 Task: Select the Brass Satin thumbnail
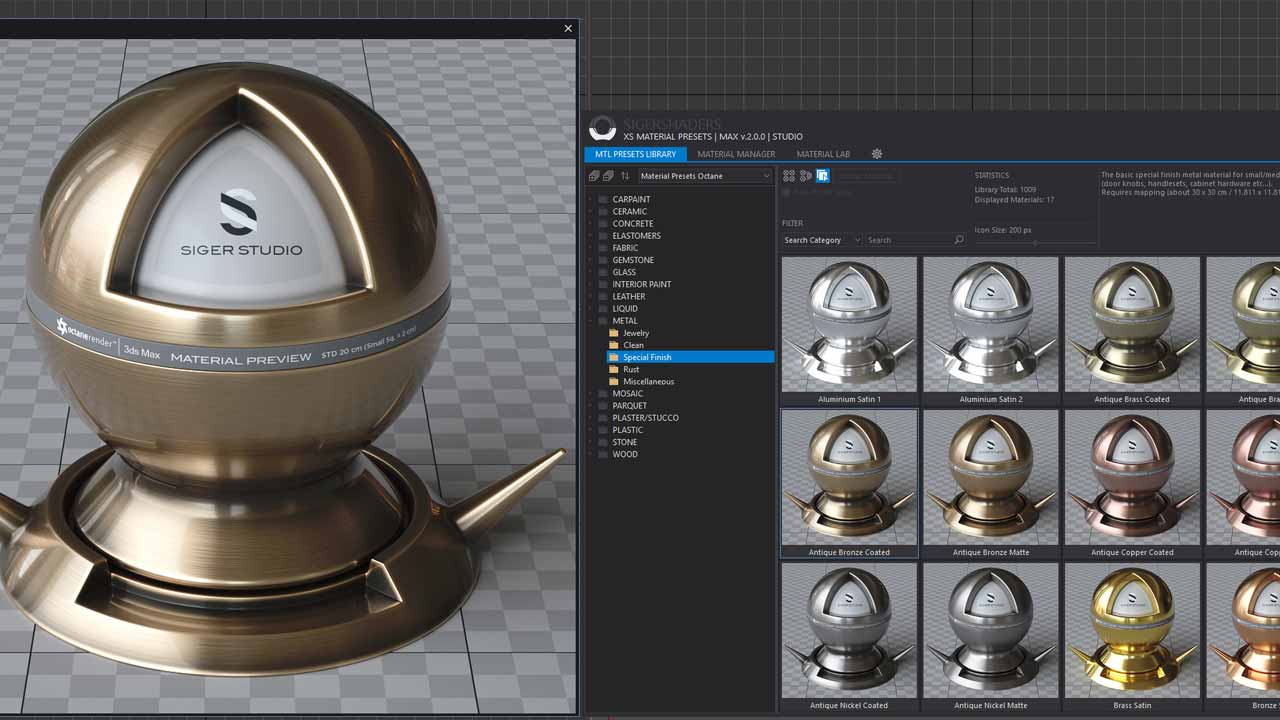pyautogui.click(x=1132, y=630)
